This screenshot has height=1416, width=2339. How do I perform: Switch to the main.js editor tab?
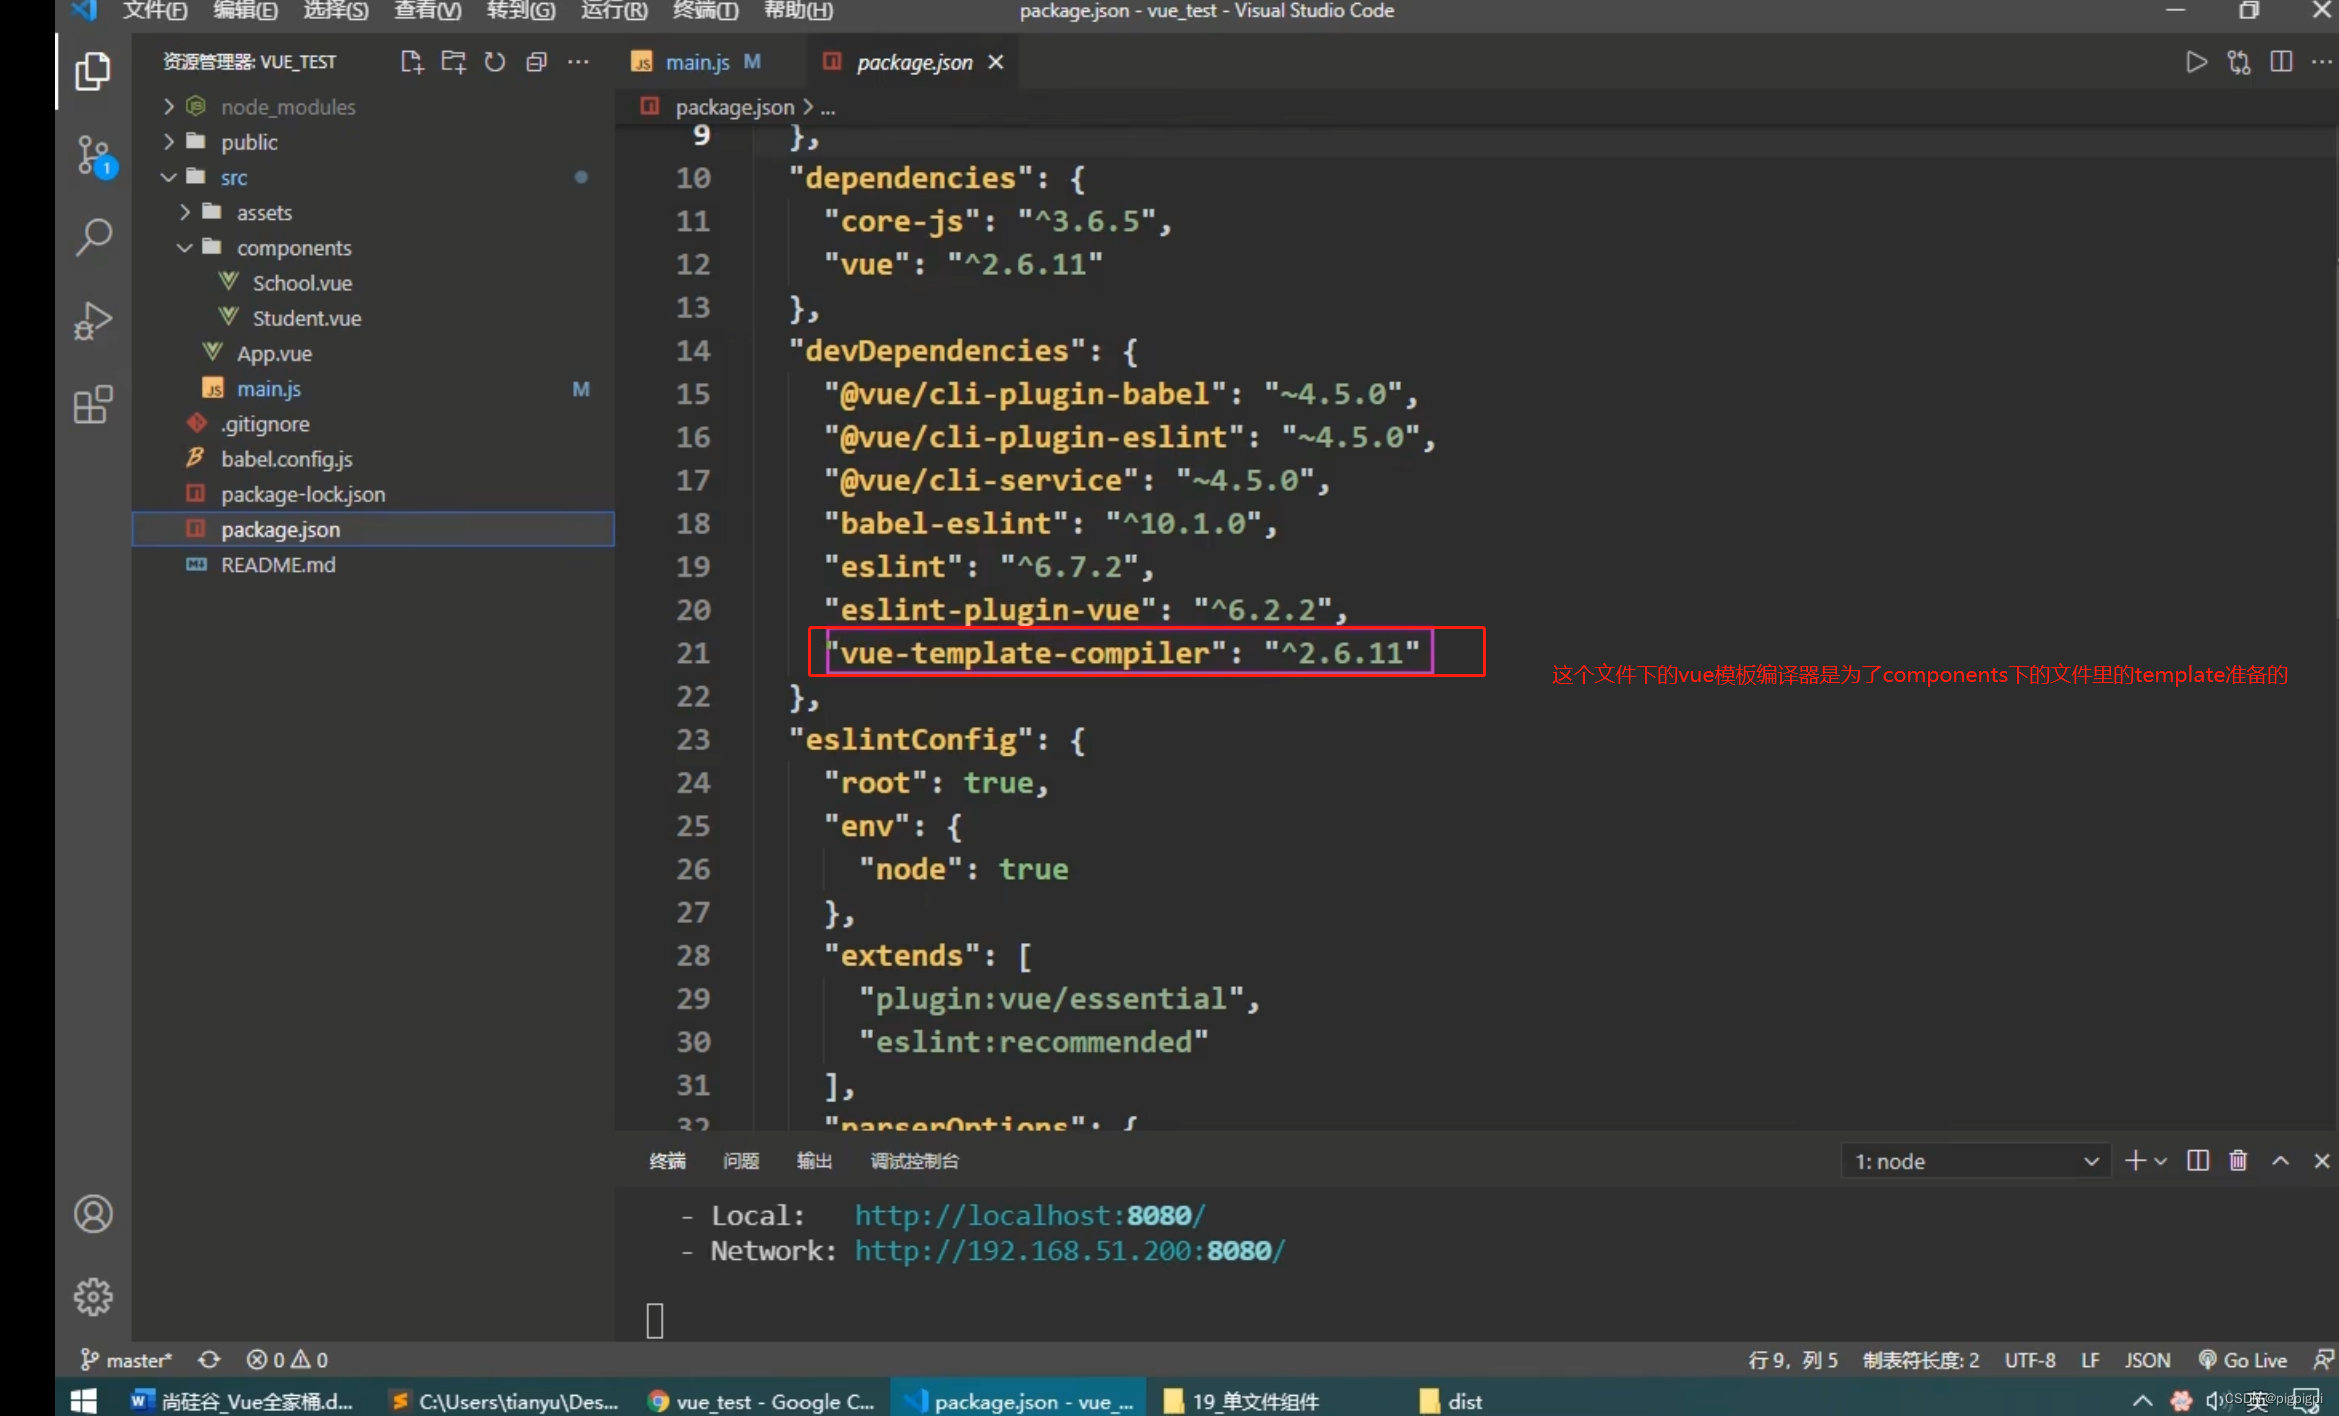point(697,62)
